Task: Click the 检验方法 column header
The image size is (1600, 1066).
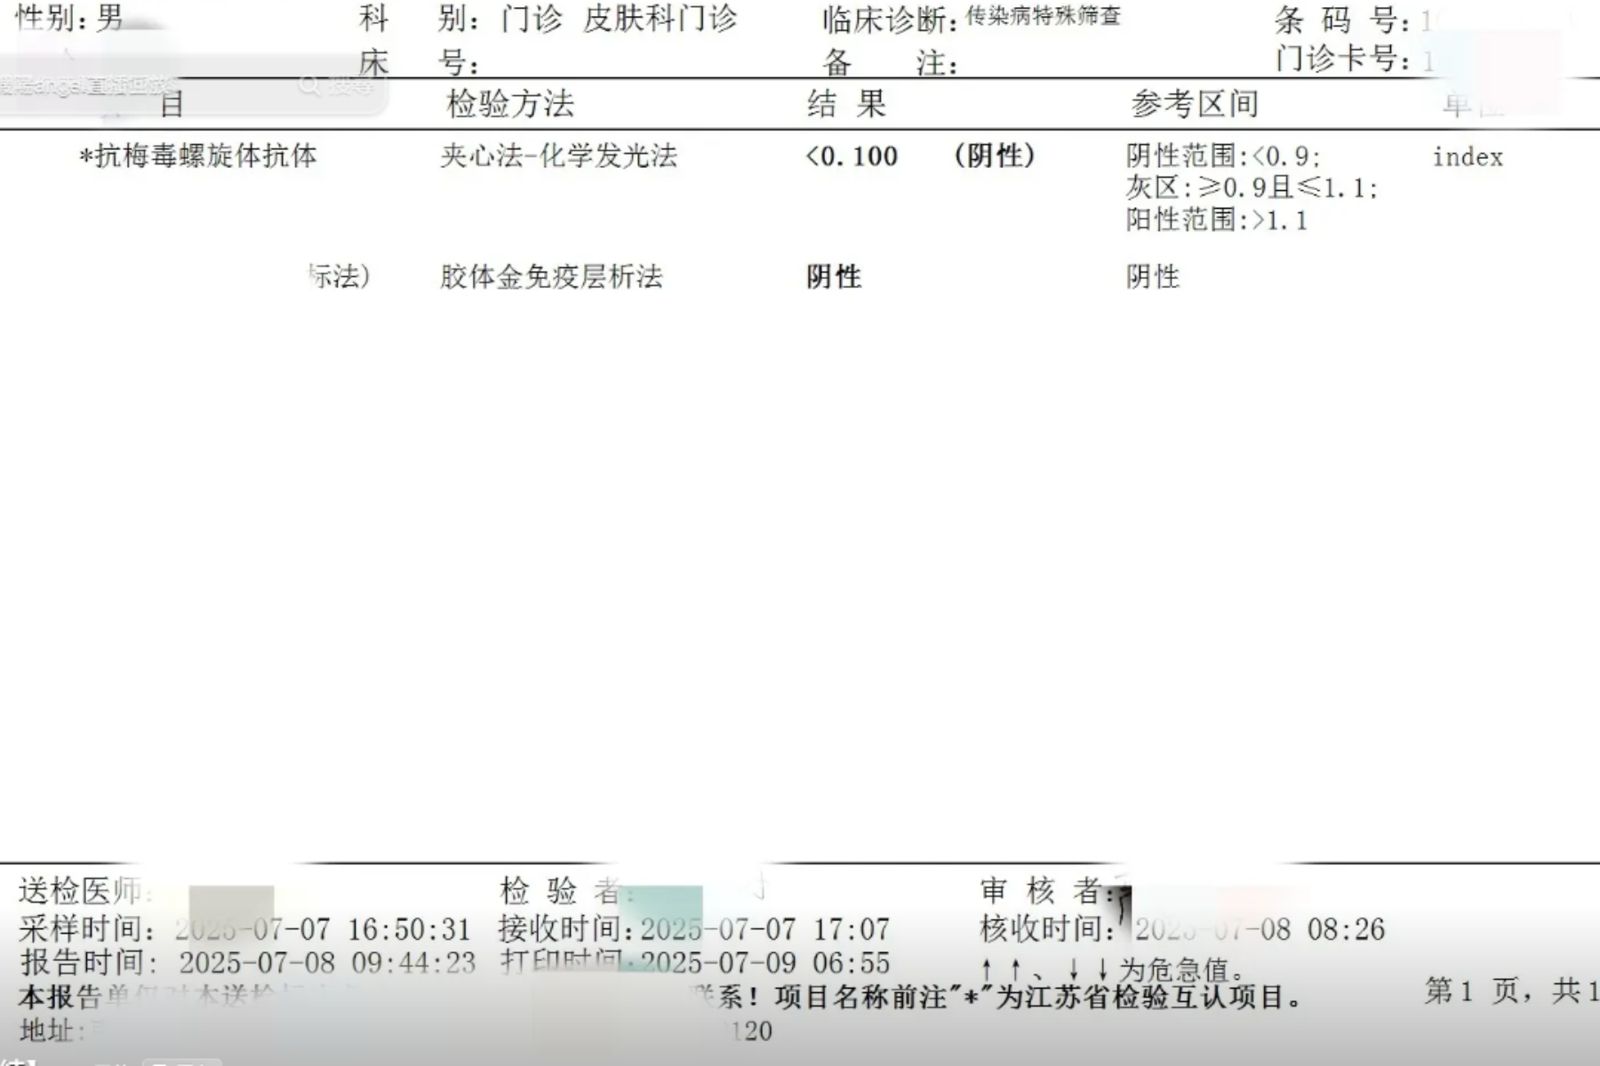Action: pos(510,104)
